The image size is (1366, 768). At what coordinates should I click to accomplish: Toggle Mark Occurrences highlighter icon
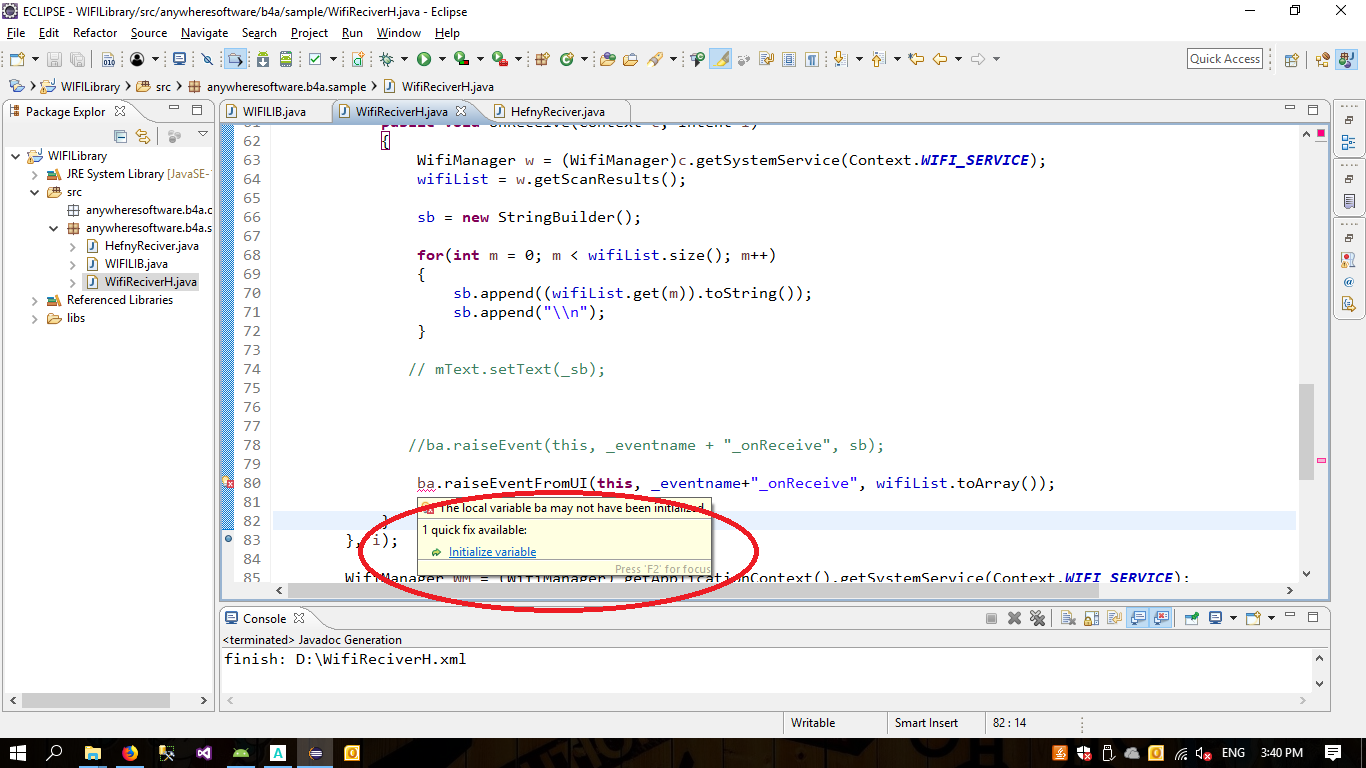pos(721,59)
